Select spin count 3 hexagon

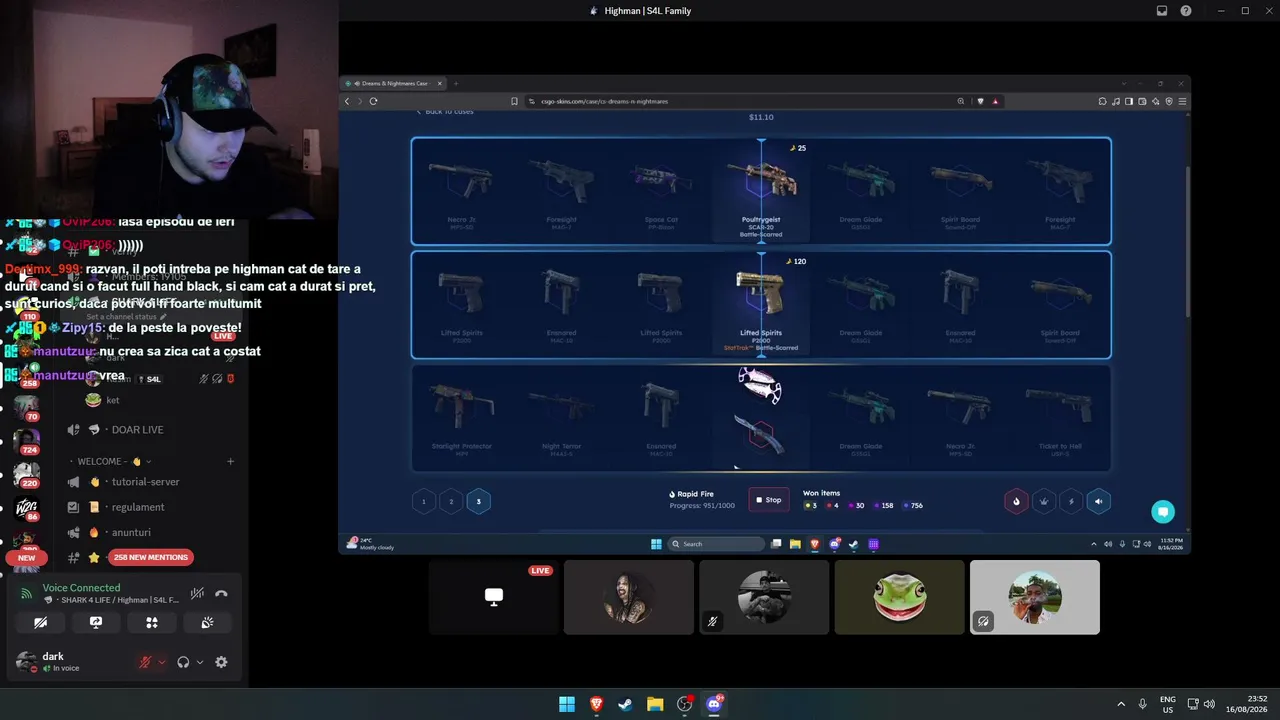[x=478, y=501]
